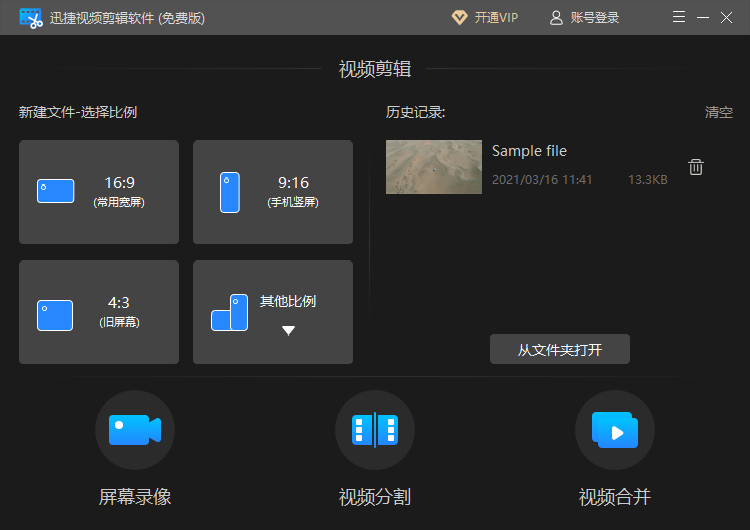The height and width of the screenshot is (530, 750).
Task: Click the VIP diamond icon
Action: click(459, 18)
